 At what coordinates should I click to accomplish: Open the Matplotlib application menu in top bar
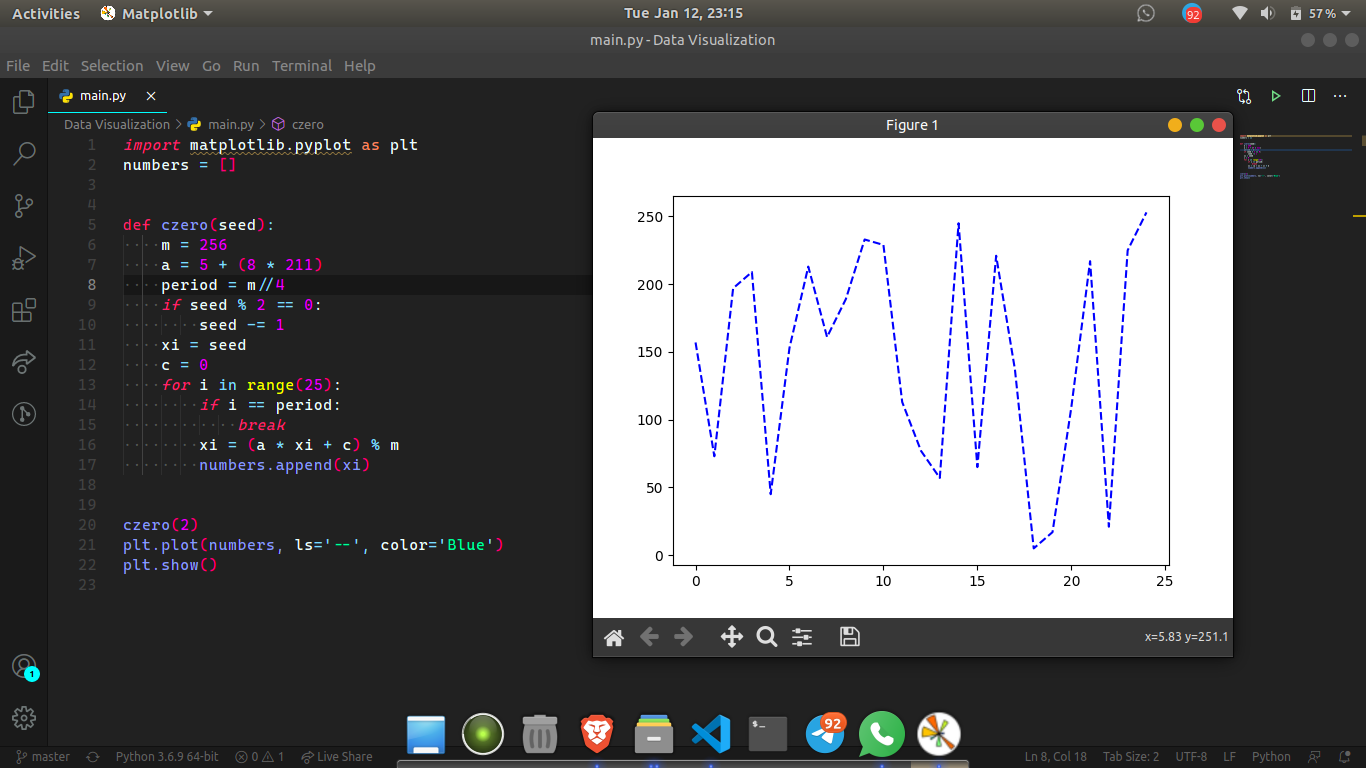pos(157,14)
